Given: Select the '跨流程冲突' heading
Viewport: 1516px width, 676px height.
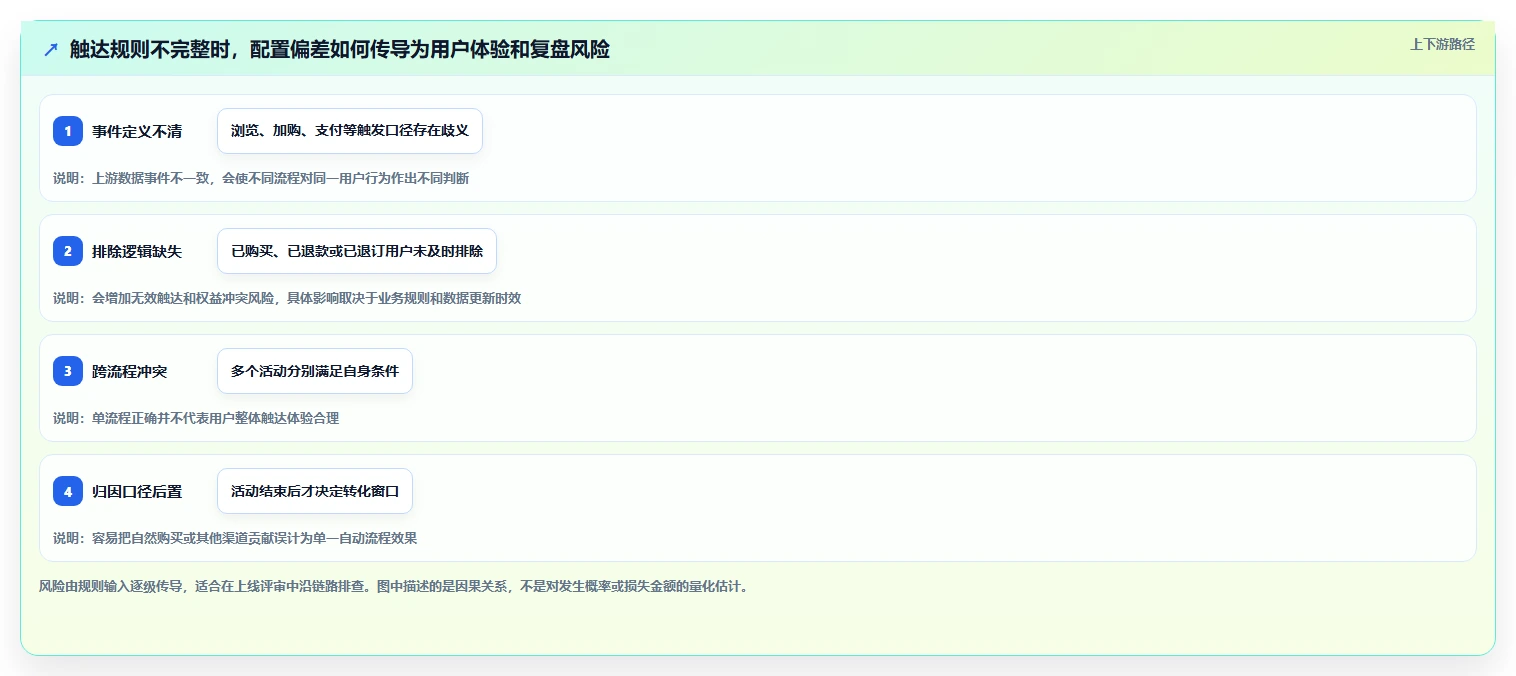Looking at the screenshot, I should 130,371.
